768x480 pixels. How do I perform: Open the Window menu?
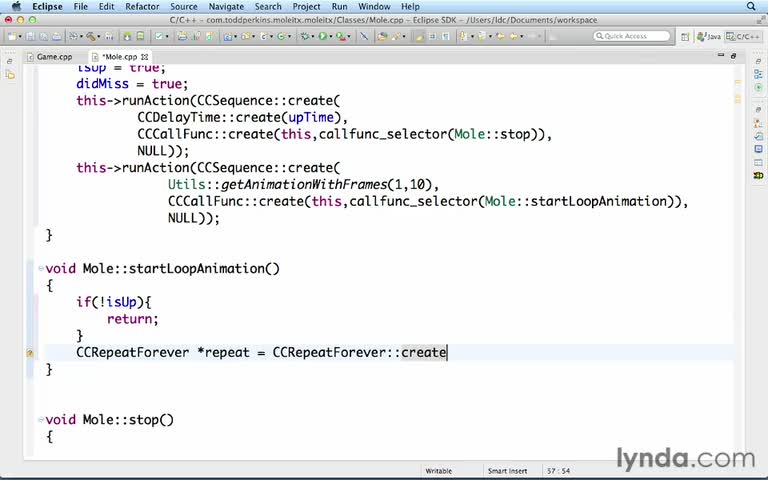pyautogui.click(x=374, y=6)
